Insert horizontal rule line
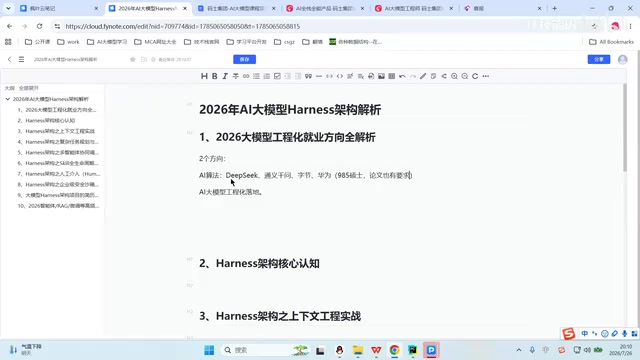 (319, 76)
